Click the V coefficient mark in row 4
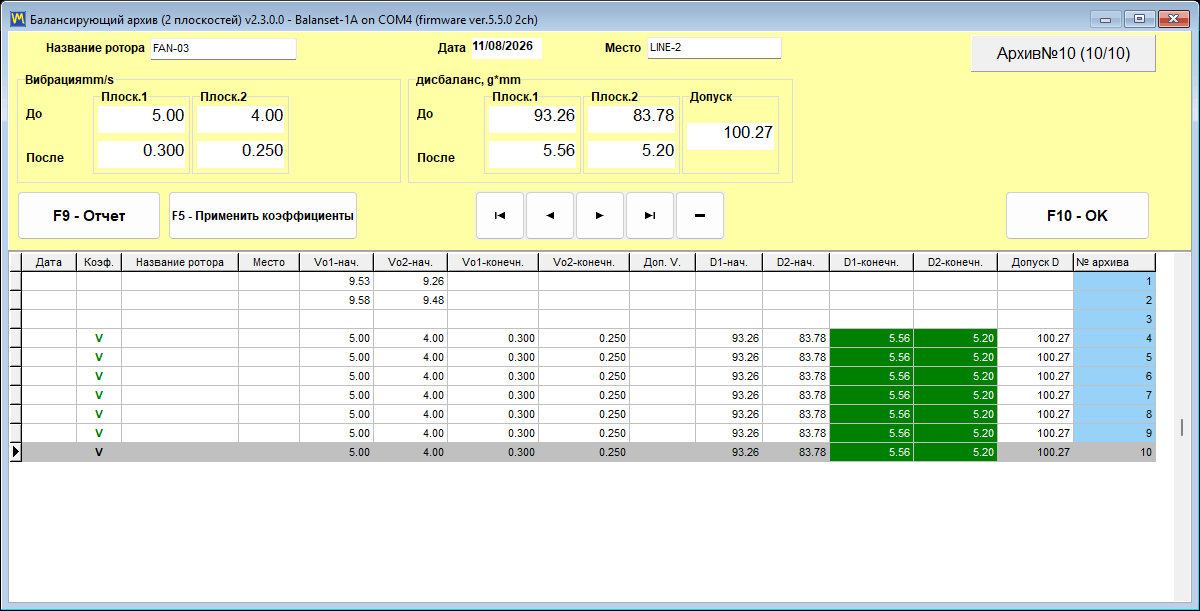The image size is (1200, 611). tap(99, 338)
